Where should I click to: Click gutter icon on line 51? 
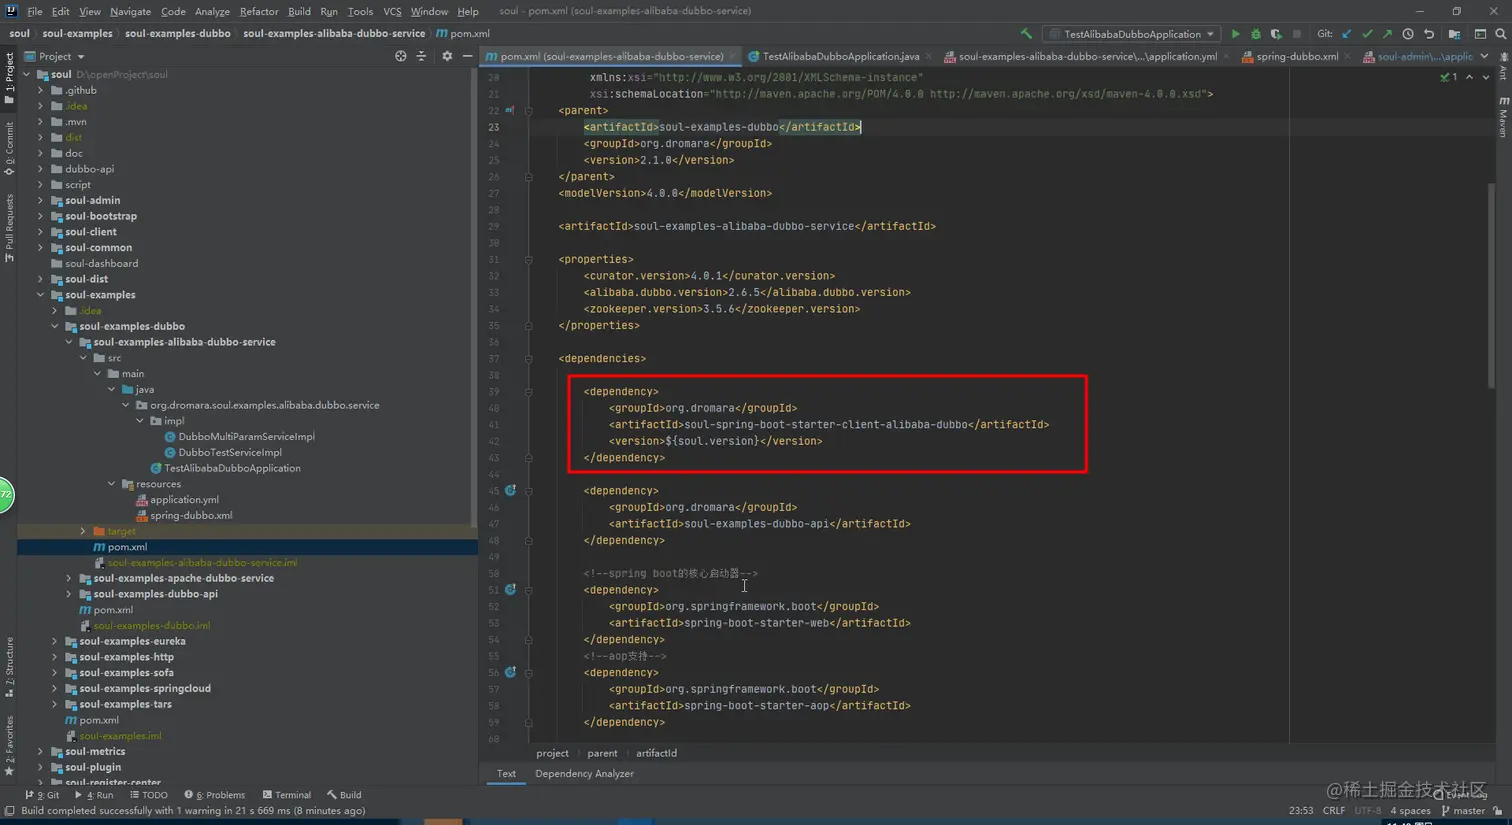tap(510, 590)
